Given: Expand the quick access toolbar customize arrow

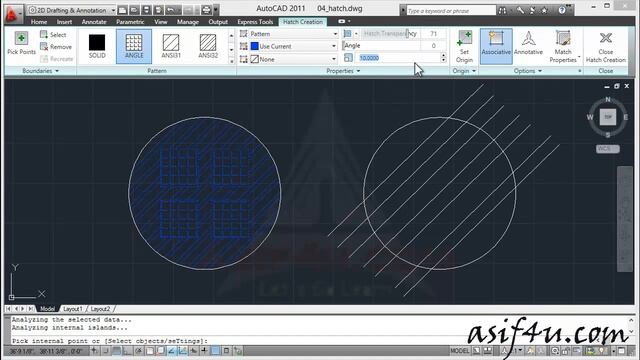Looking at the screenshot, I should click(216, 10).
